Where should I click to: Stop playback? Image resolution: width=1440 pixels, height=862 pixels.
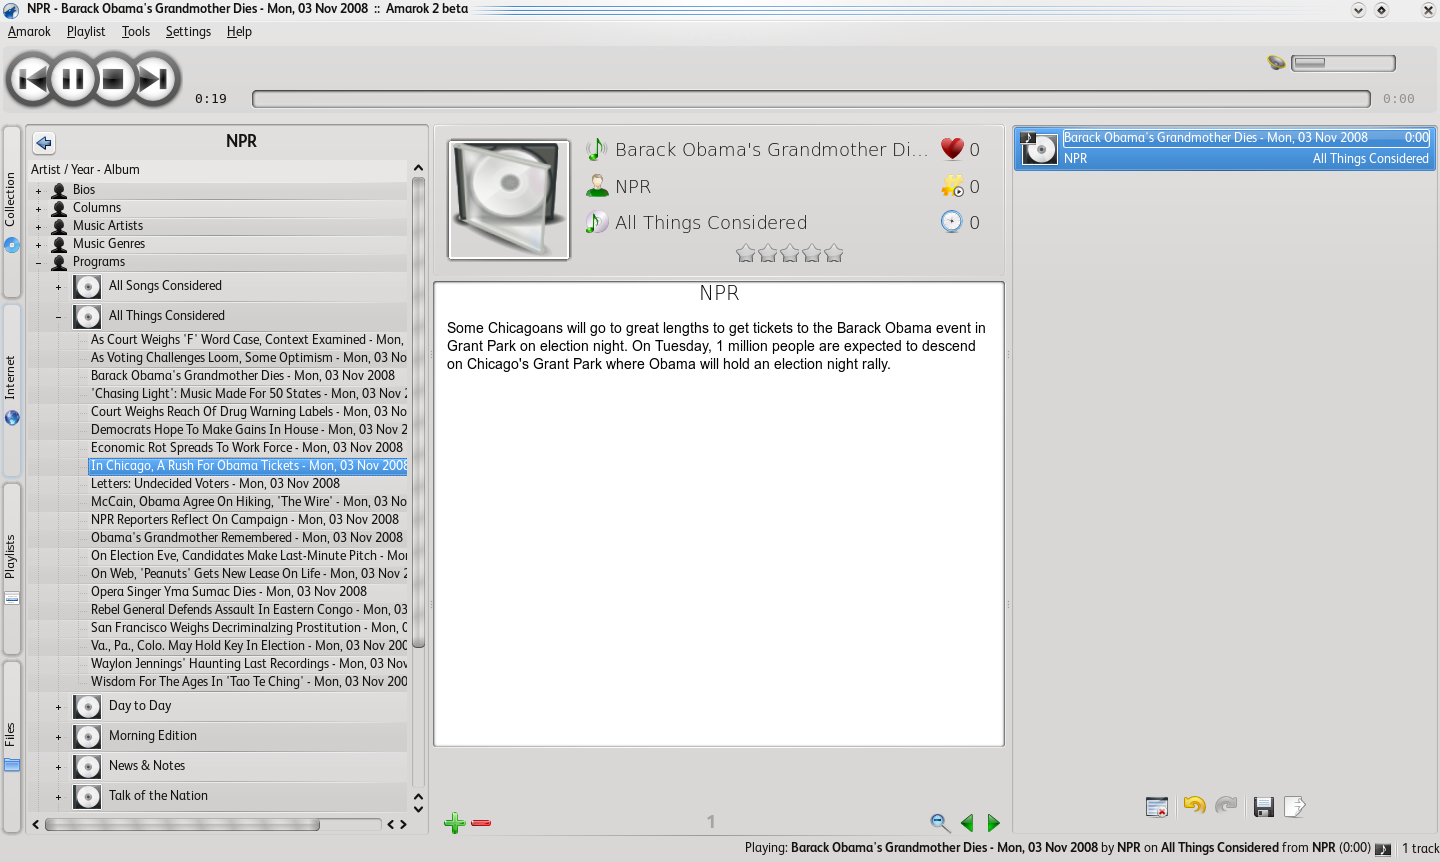click(x=112, y=78)
